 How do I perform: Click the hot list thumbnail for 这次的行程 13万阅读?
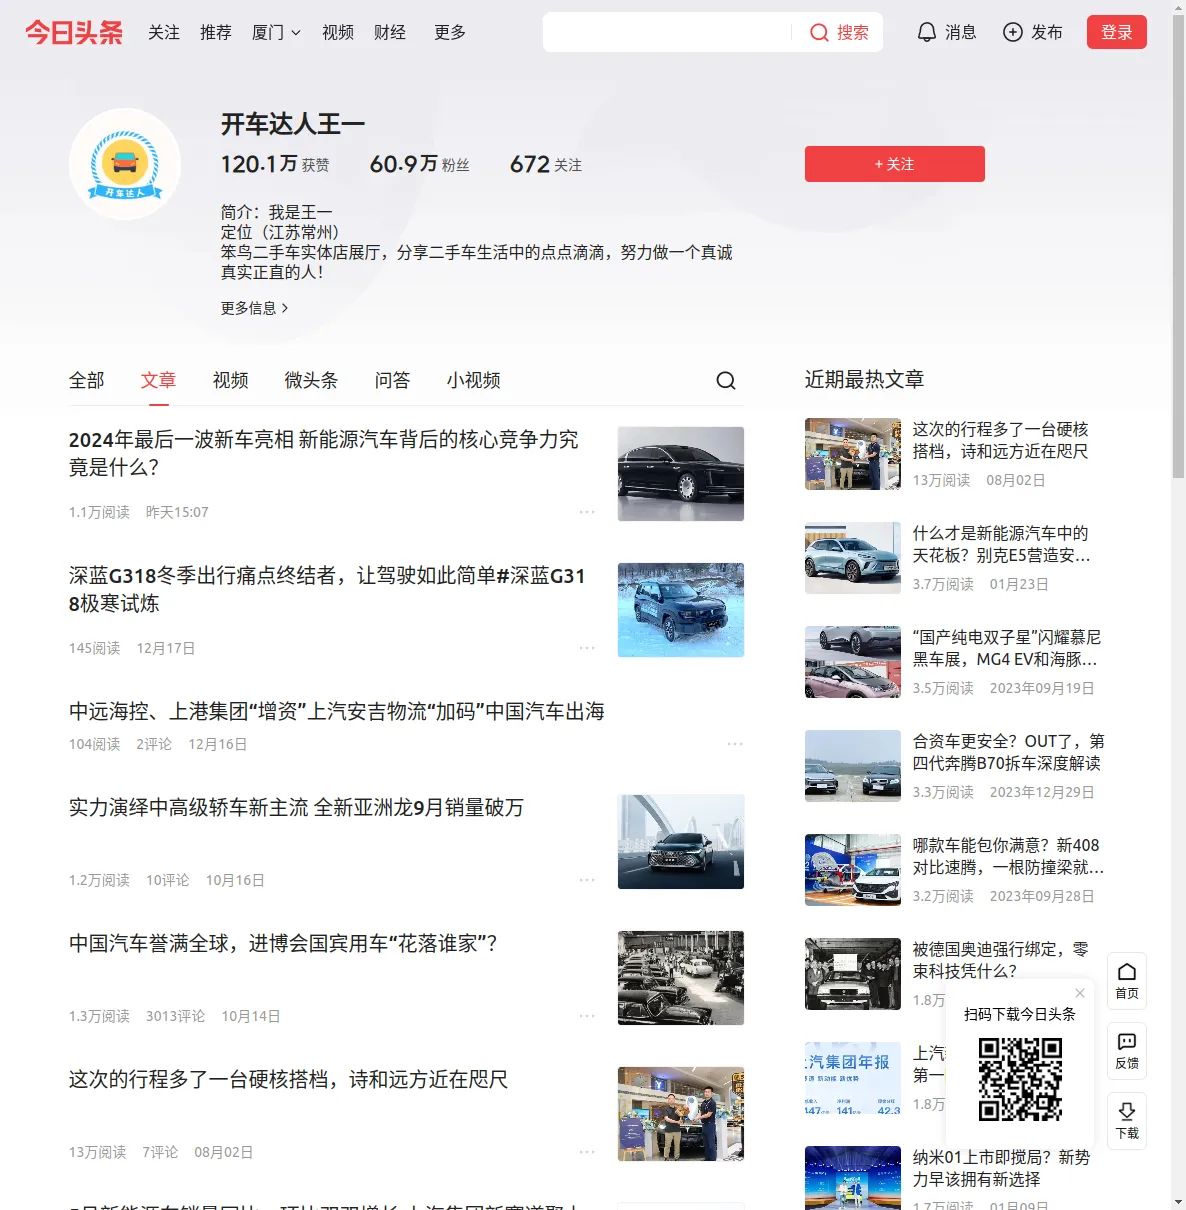[x=853, y=454]
